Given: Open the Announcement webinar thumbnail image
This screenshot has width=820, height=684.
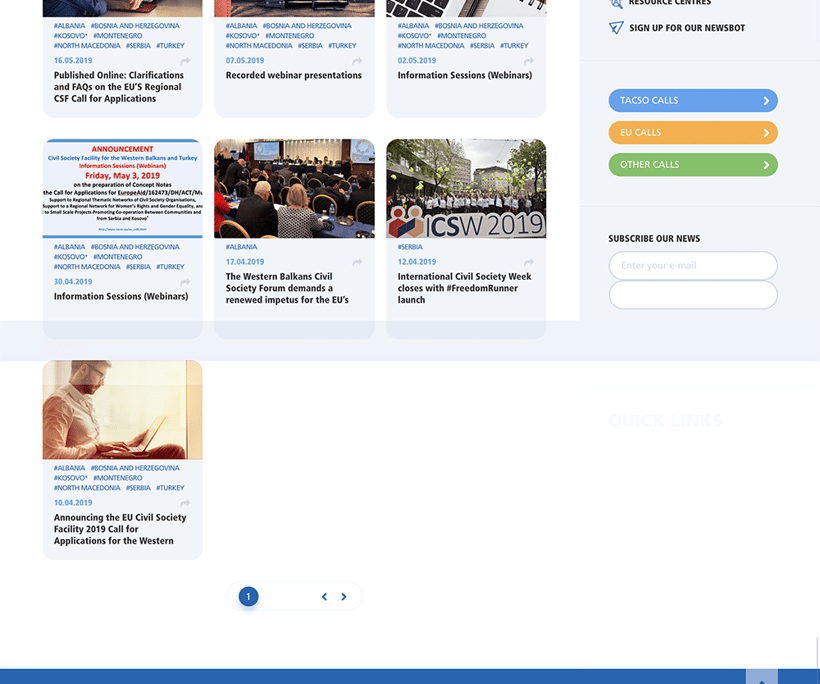Looking at the screenshot, I should [122, 189].
